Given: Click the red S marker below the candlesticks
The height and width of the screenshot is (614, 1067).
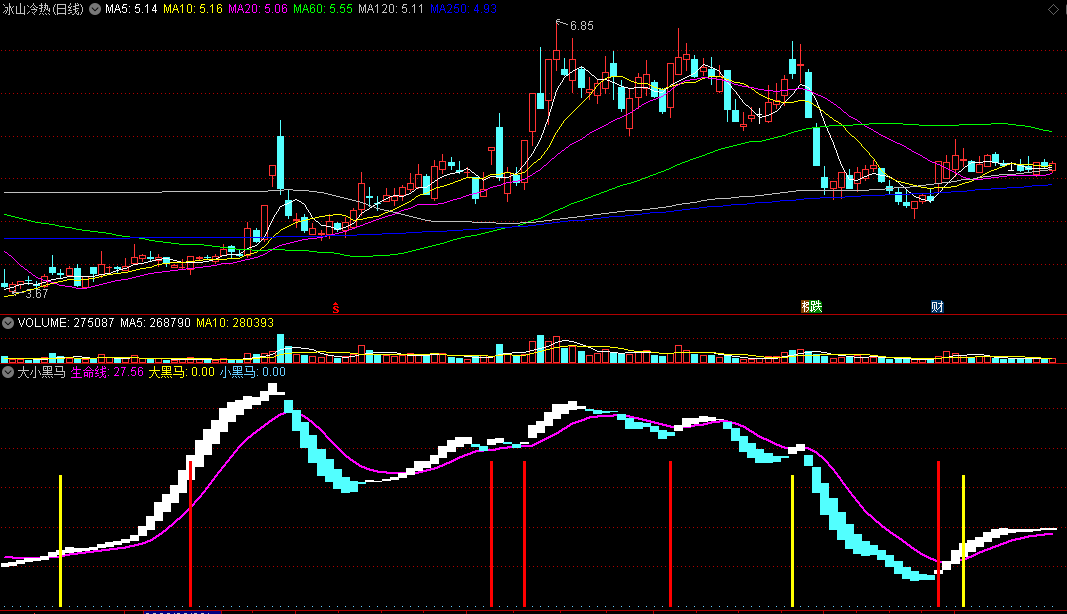Looking at the screenshot, I should pyautogui.click(x=335, y=308).
